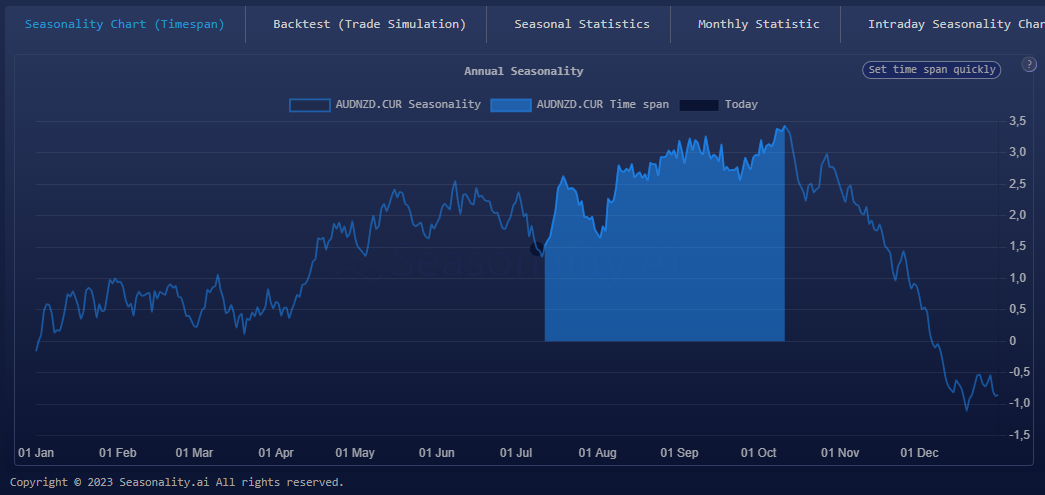Switch to the Backtest (Trade Simulation) tab
1045x495 pixels.
click(x=369, y=24)
